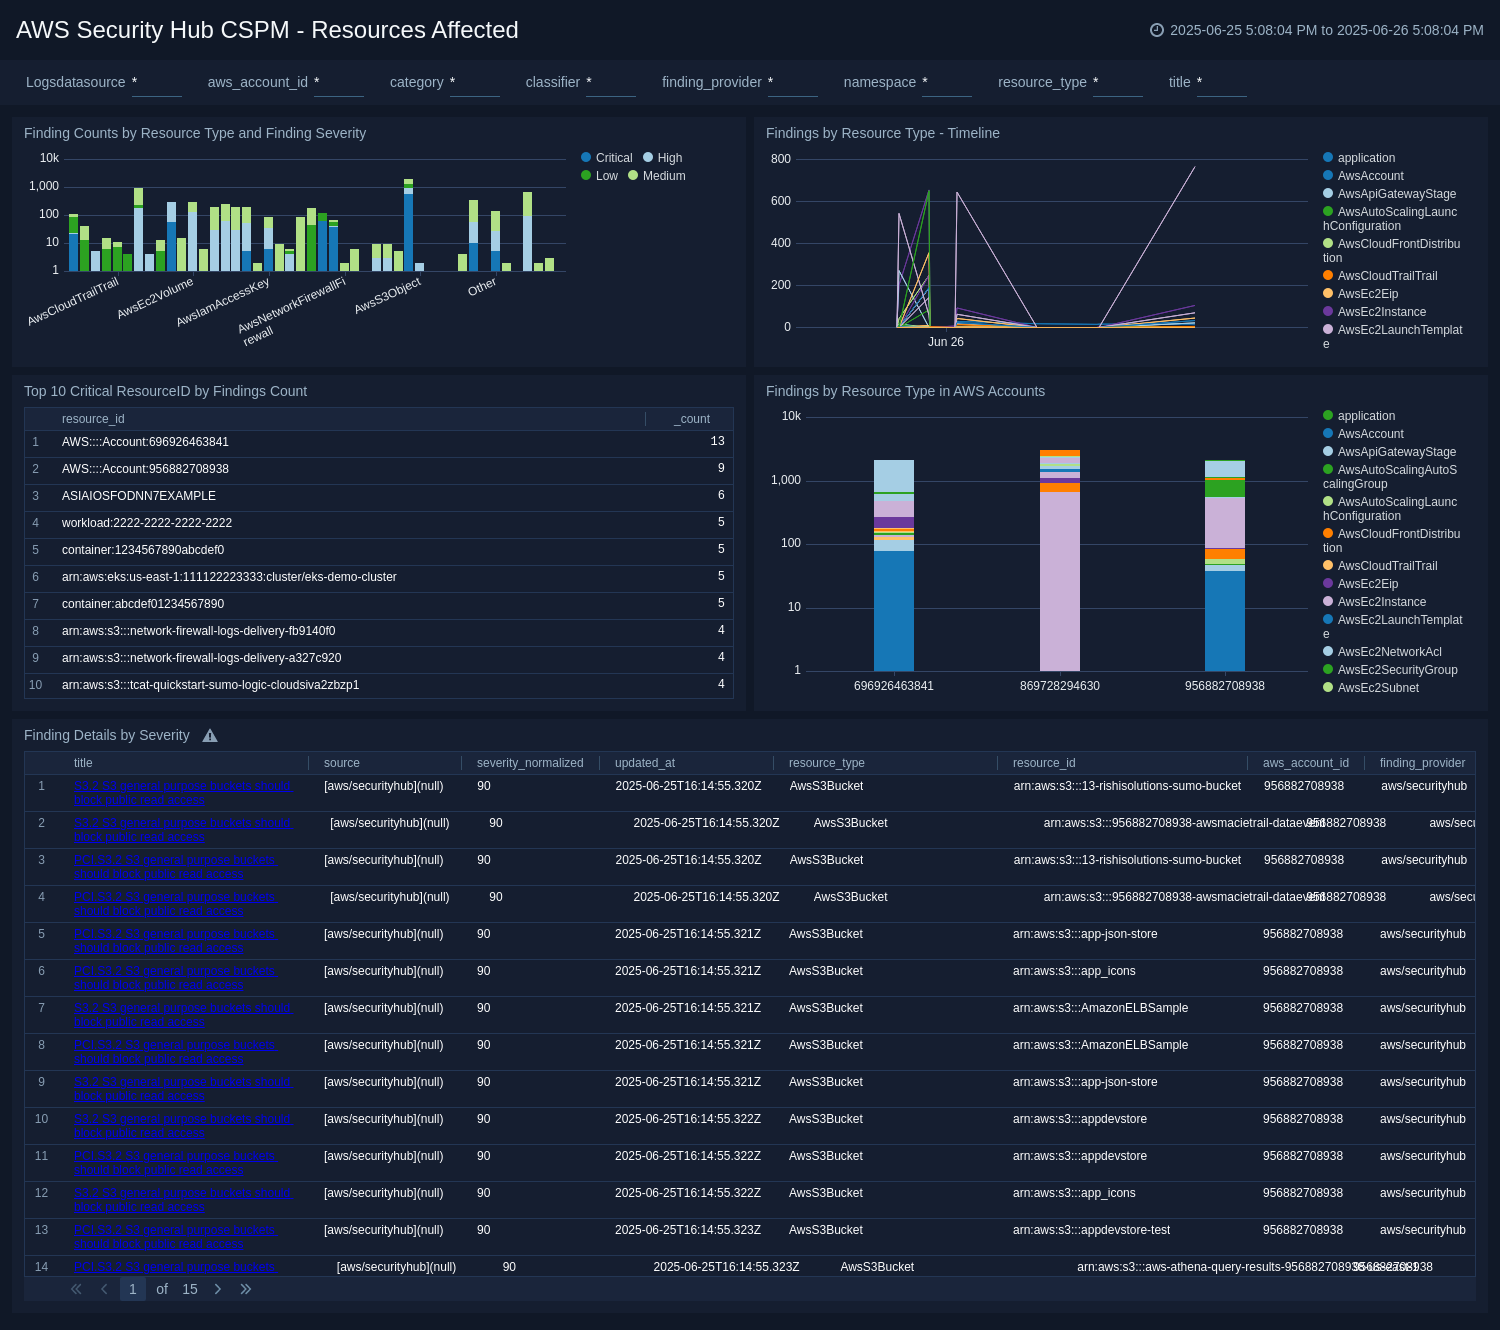The width and height of the screenshot is (1500, 1330).
Task: Toggle the High series in the severity legend
Action: (663, 158)
